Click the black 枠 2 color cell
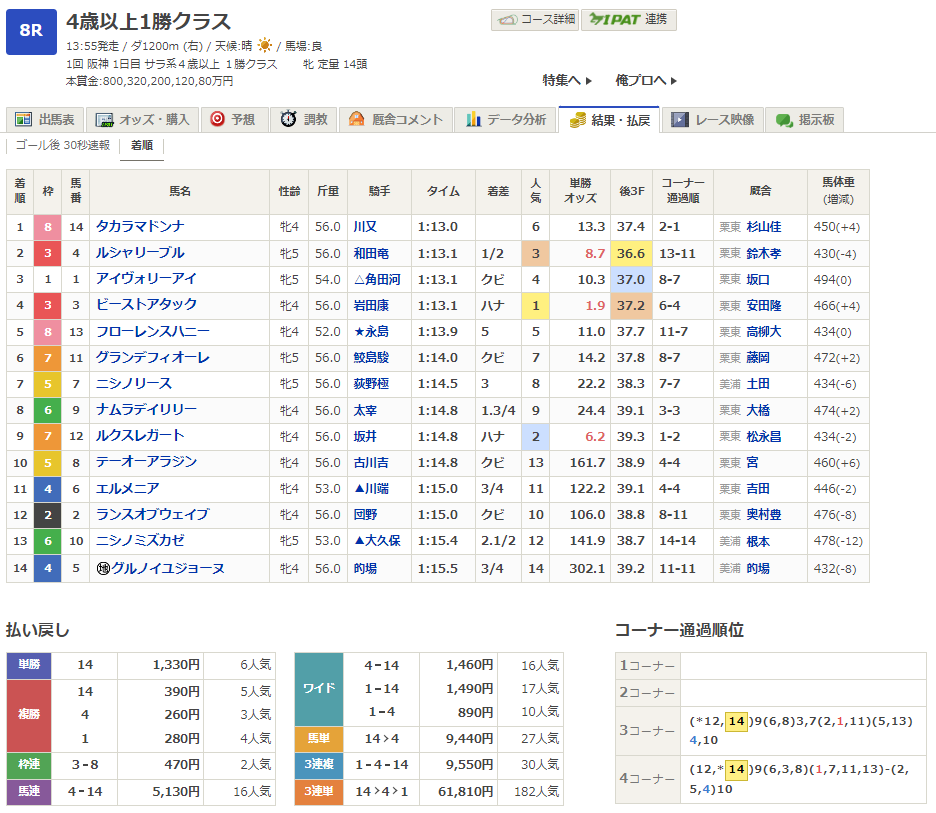Screen dimensions: 936x813 (x=47, y=514)
